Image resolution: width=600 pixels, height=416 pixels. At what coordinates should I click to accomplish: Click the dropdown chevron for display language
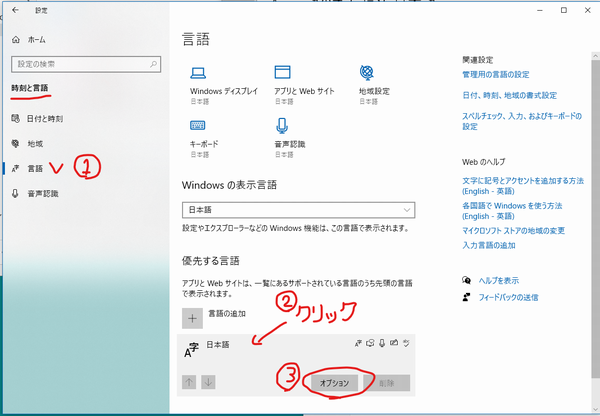point(407,210)
